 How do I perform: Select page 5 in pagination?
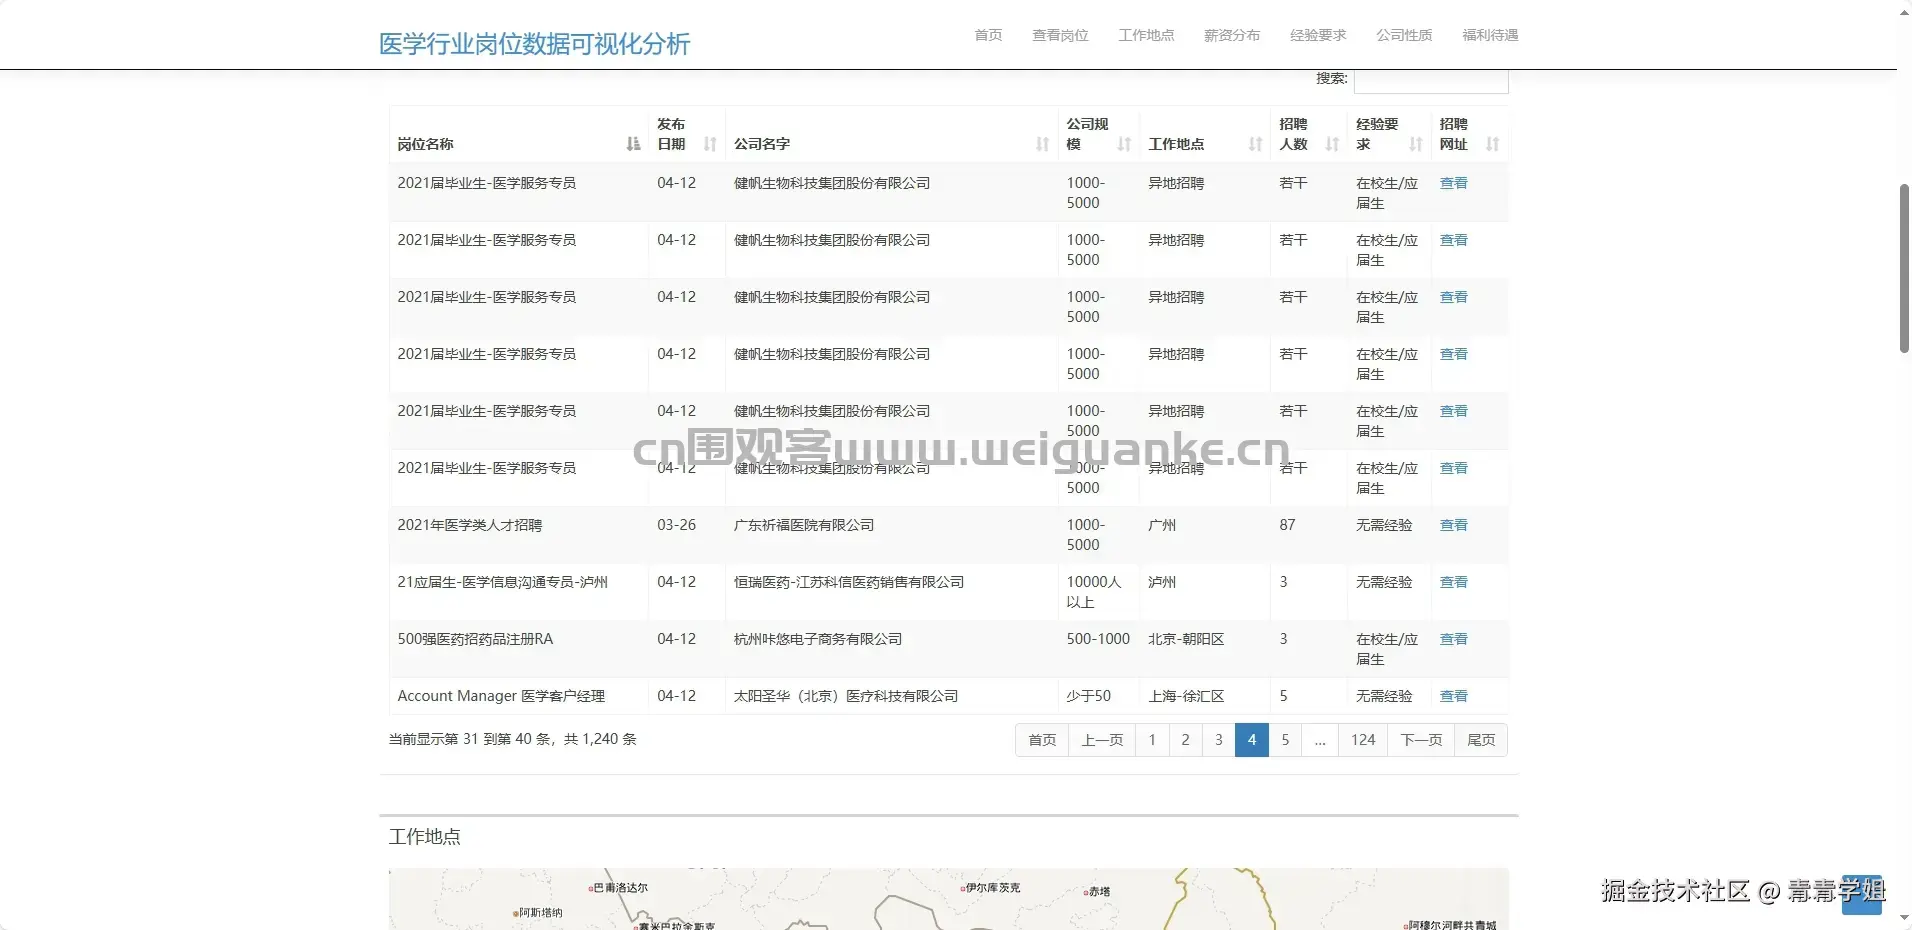pos(1285,740)
